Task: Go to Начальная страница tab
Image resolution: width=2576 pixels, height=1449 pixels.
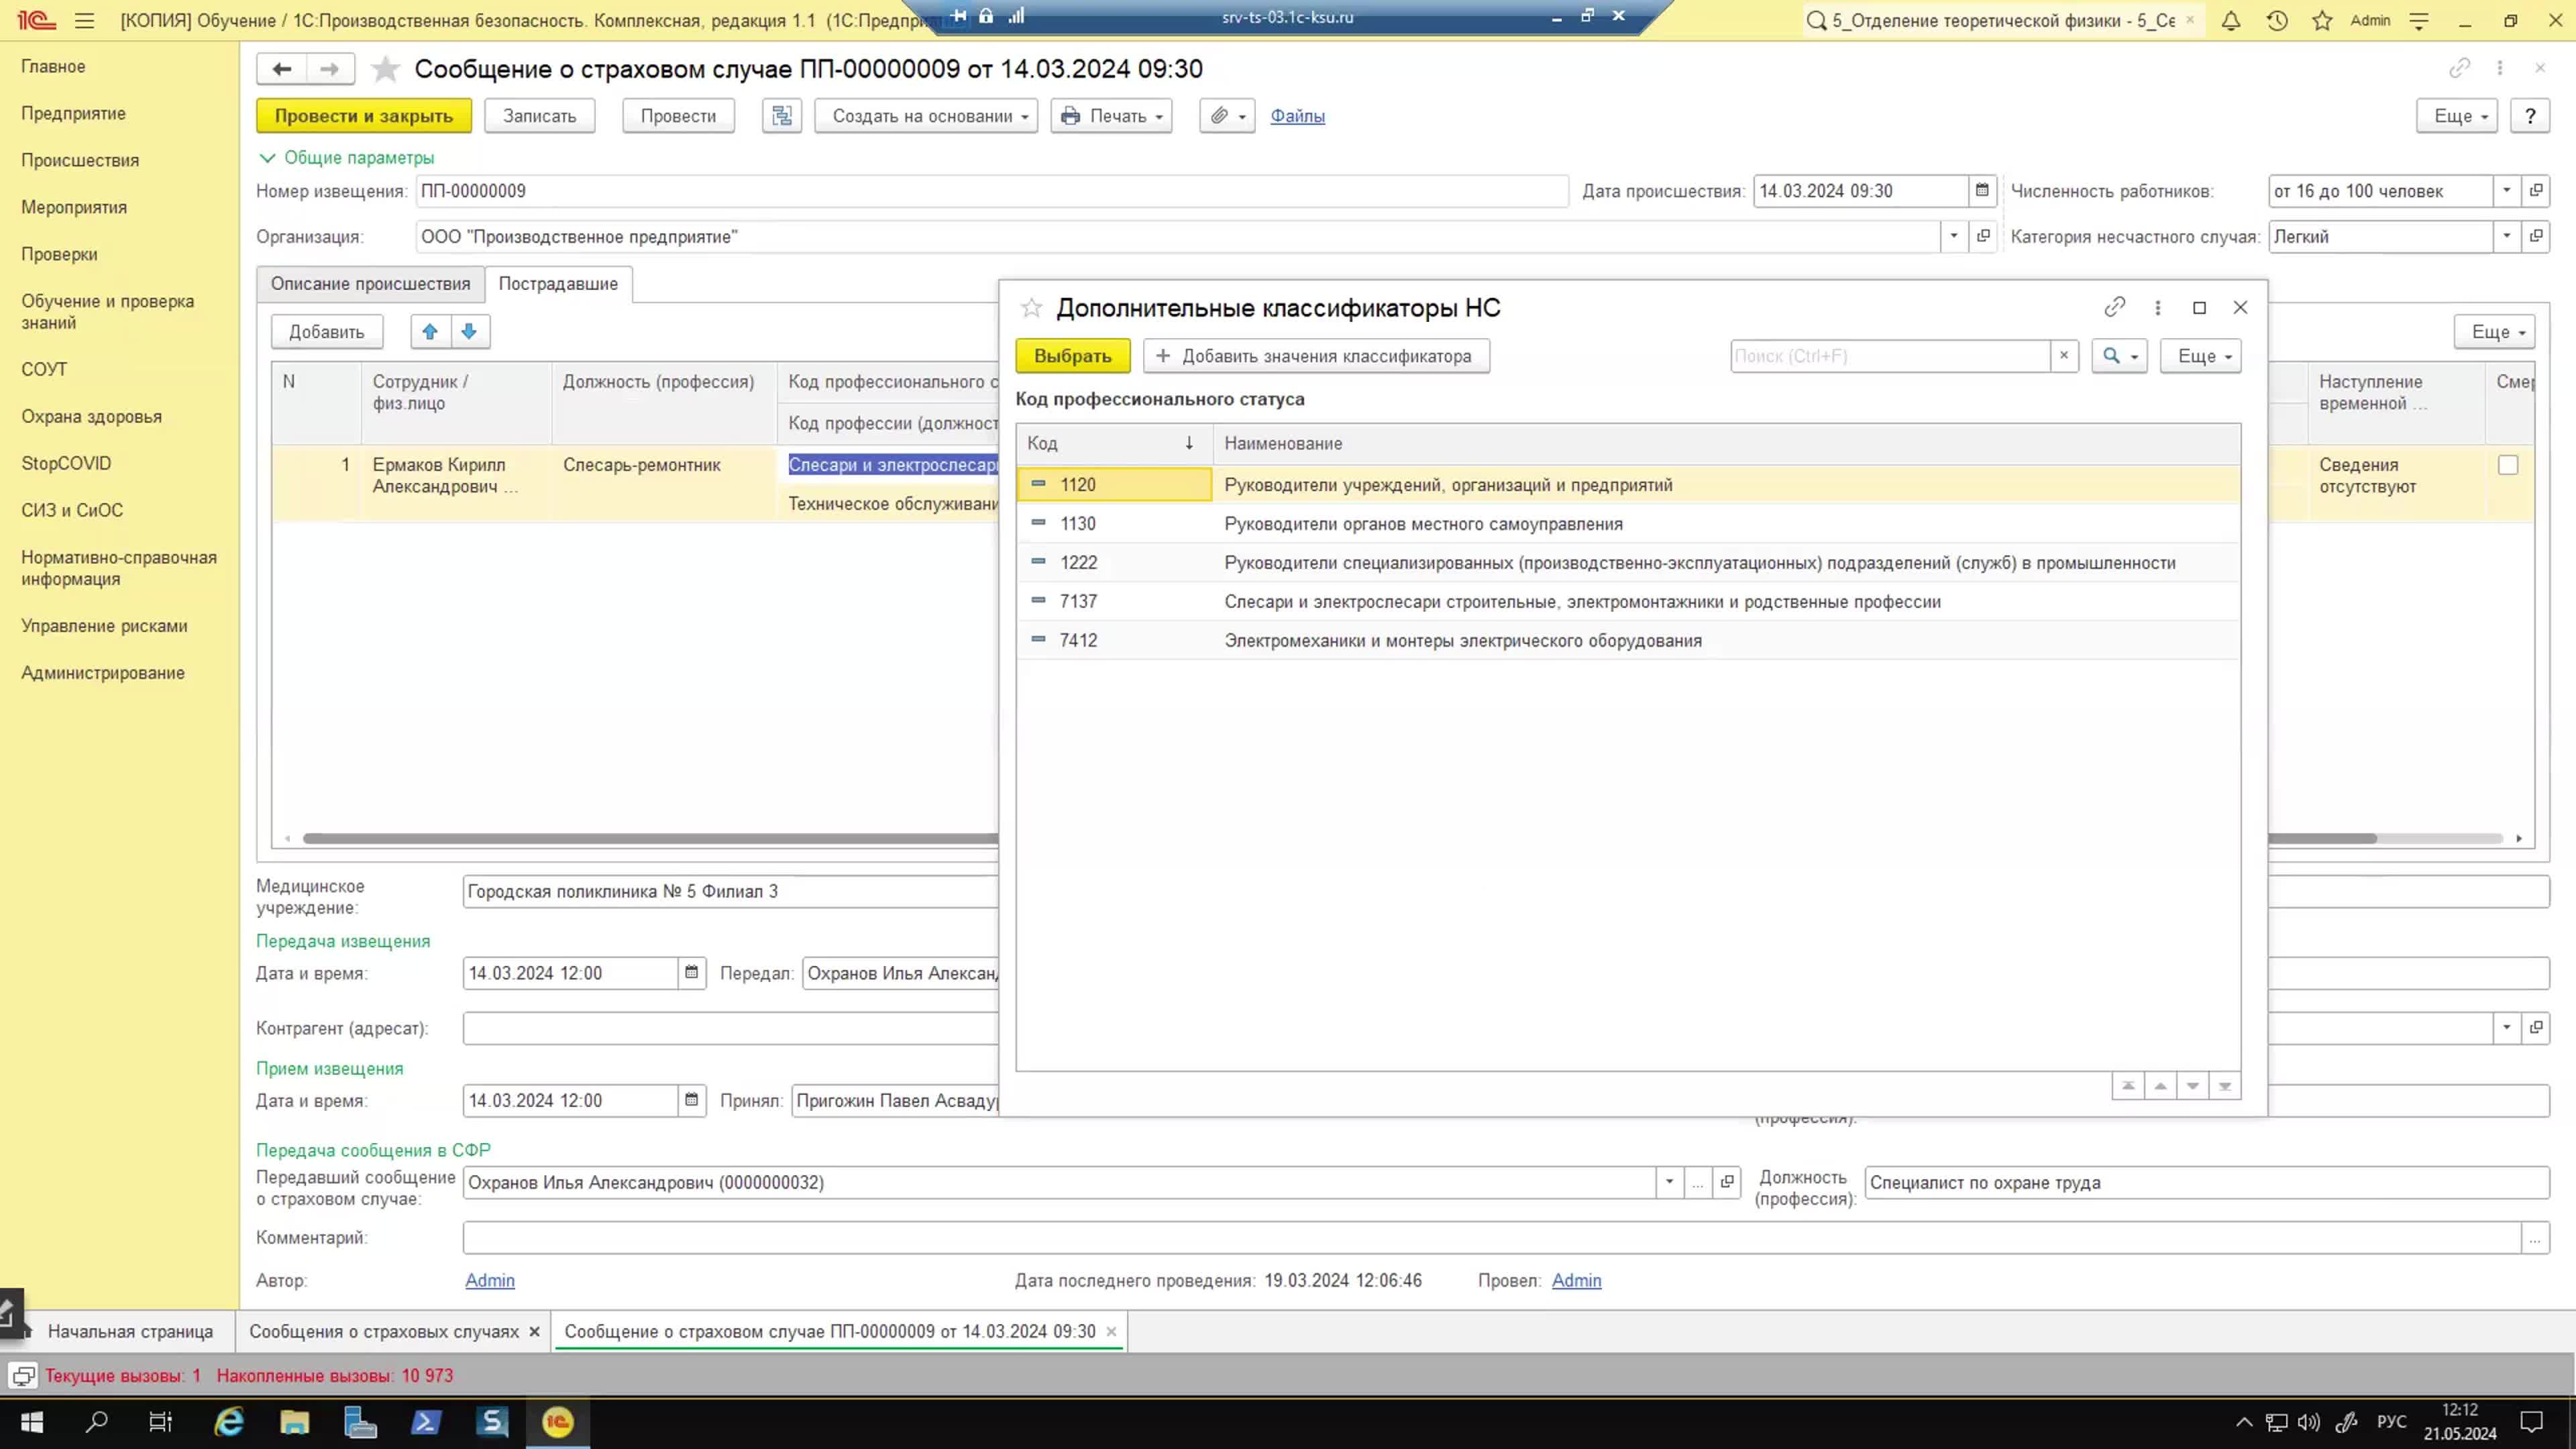Action: click(x=130, y=1332)
